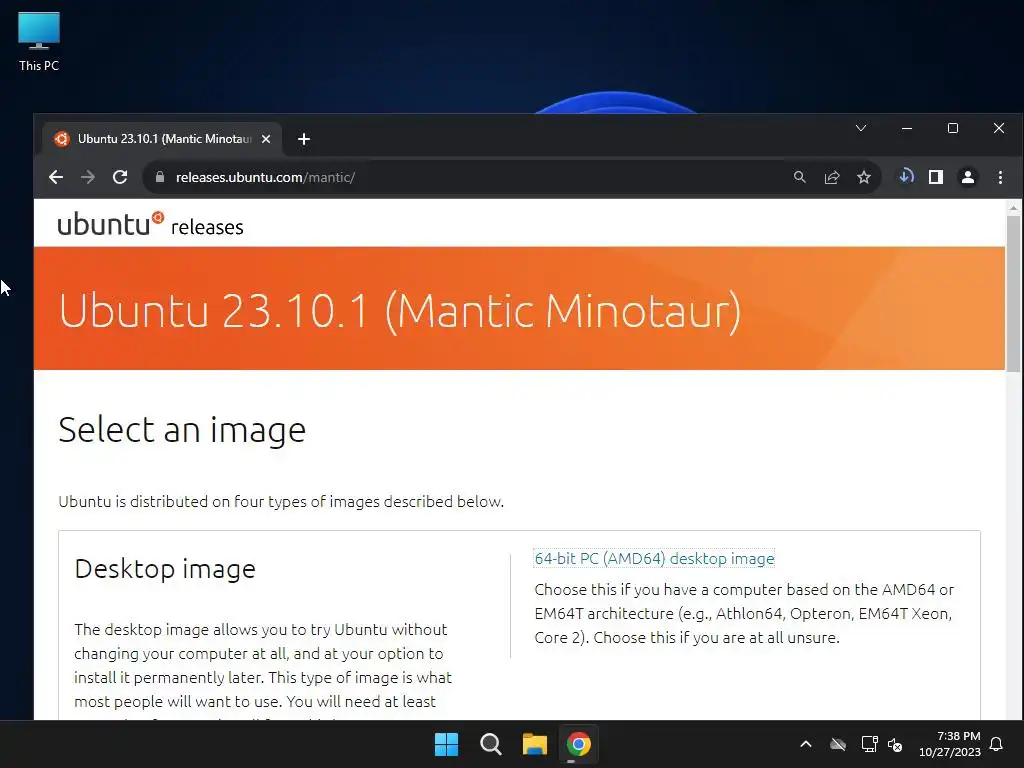Click the 'Select an image' heading
The image size is (1024, 768).
182,430
